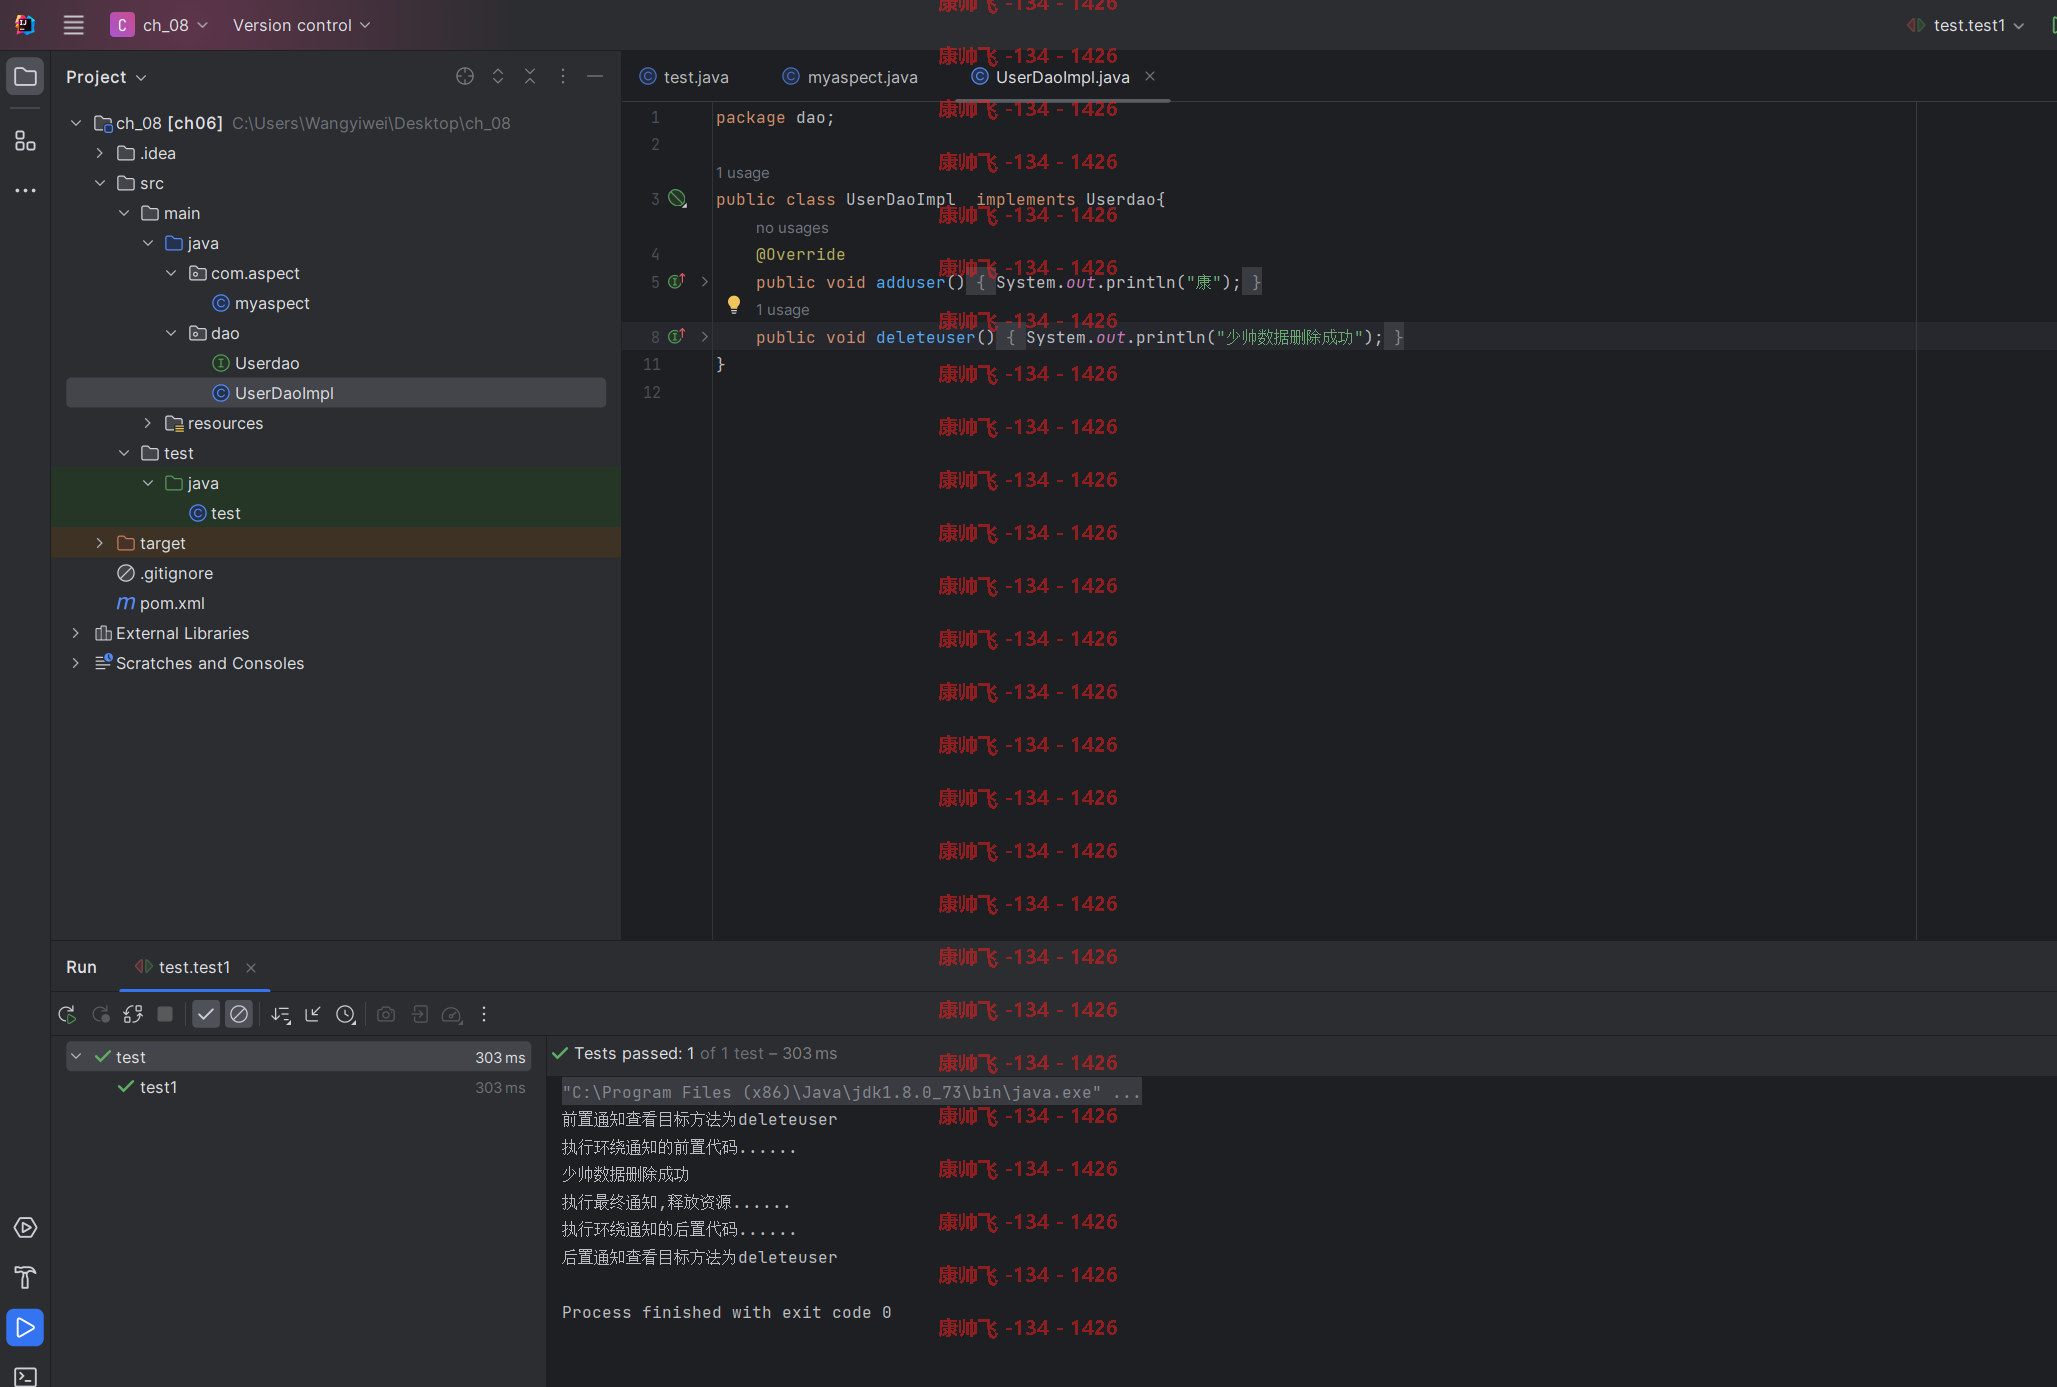Viewport: 2057px width, 1387px height.
Task: Click Select Opened File locate icon
Action: click(x=465, y=77)
